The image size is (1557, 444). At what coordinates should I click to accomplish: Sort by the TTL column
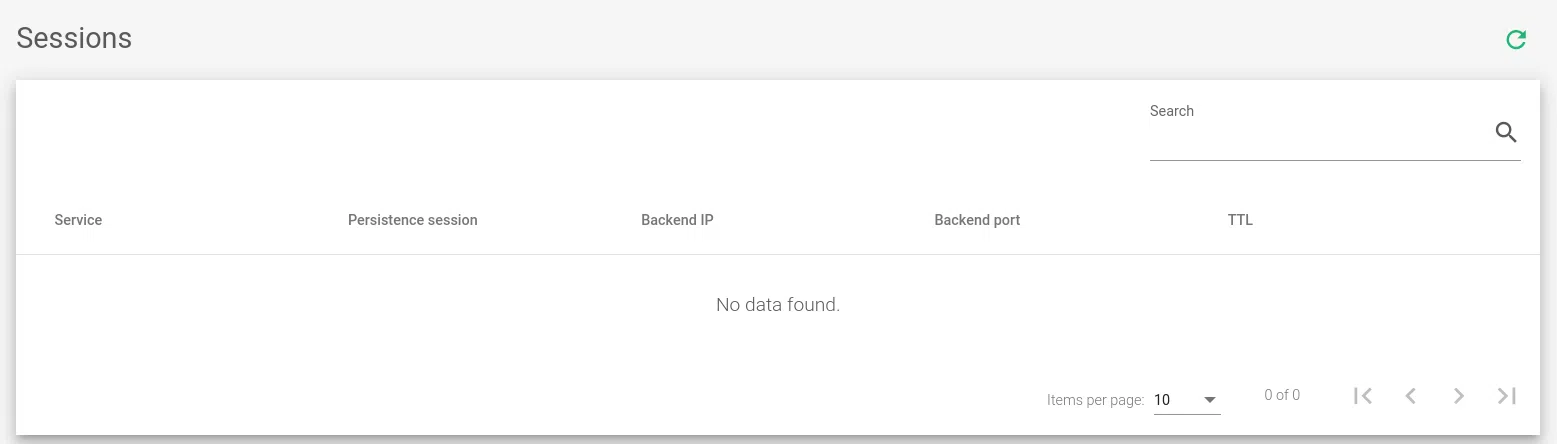1240,220
